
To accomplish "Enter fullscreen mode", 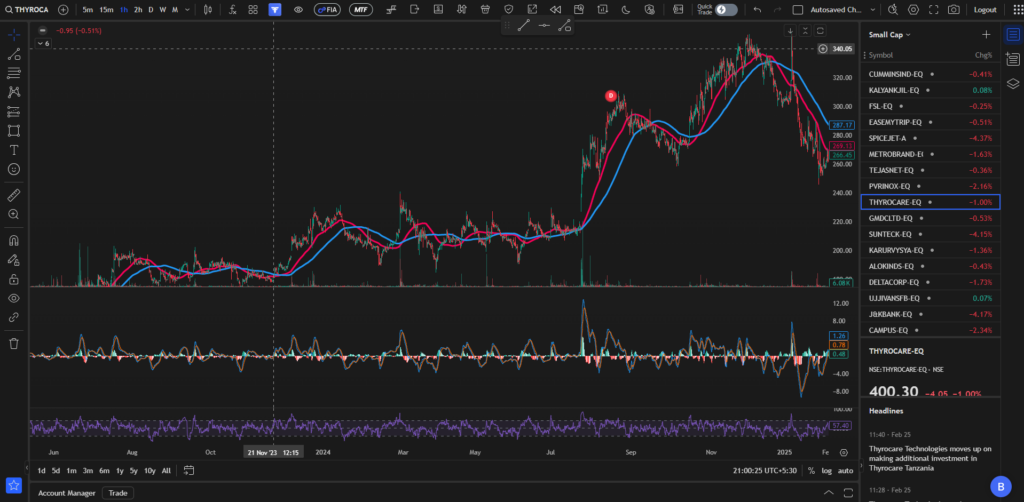I will click(933, 10).
